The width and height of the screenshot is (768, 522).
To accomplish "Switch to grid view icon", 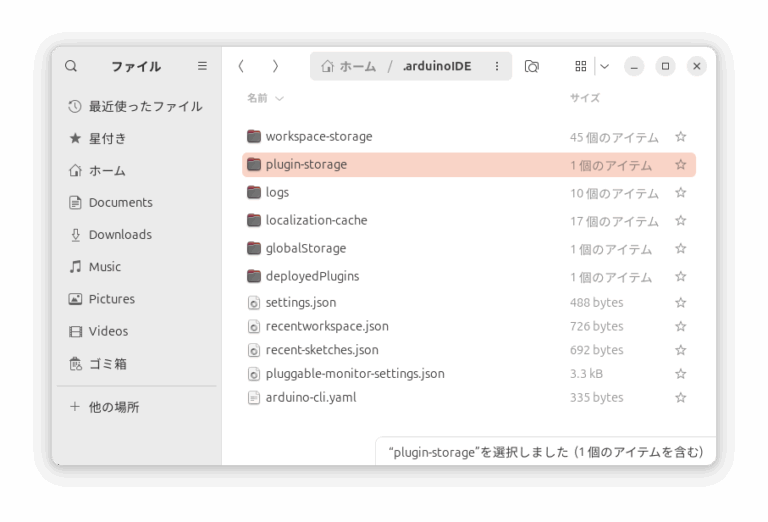I will pyautogui.click(x=581, y=66).
